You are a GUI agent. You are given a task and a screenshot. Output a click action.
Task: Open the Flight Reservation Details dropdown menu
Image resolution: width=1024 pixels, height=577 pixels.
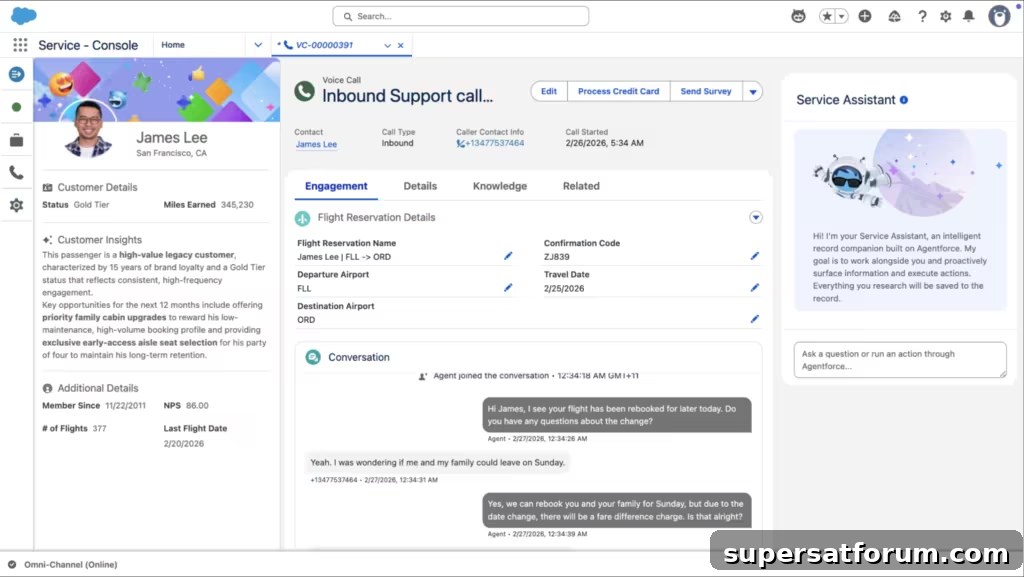point(756,217)
